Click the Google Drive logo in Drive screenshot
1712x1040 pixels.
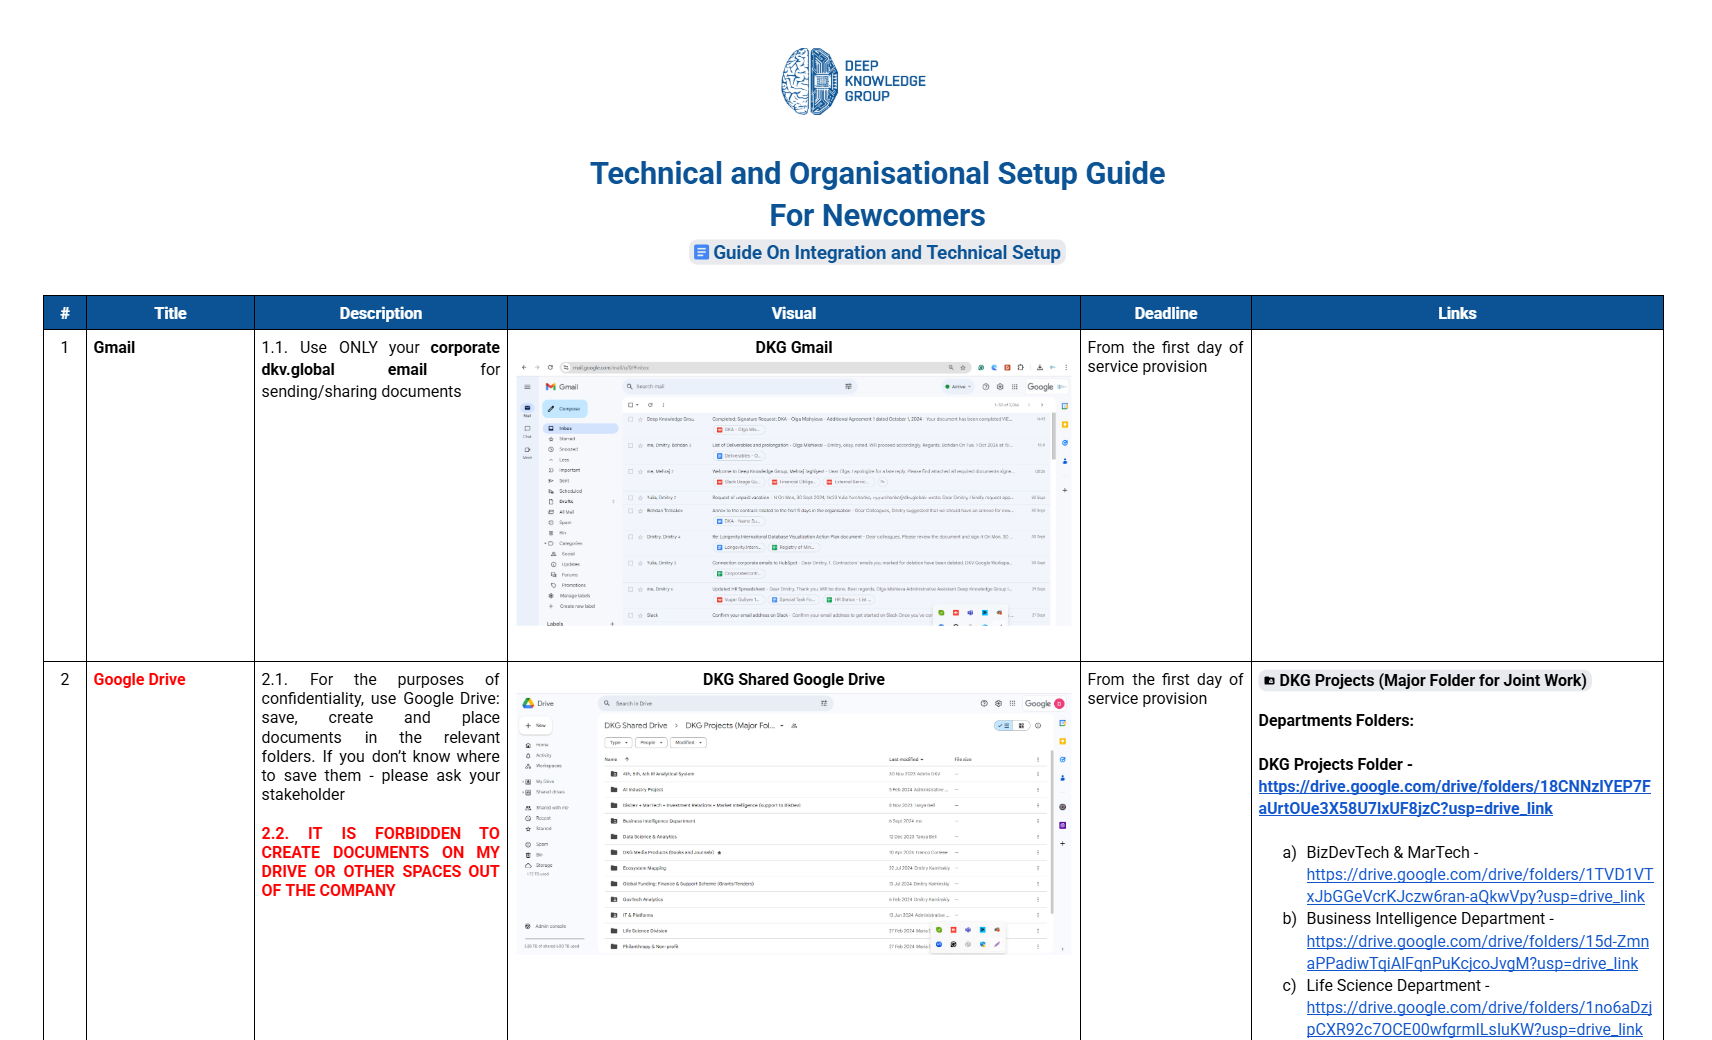(529, 704)
